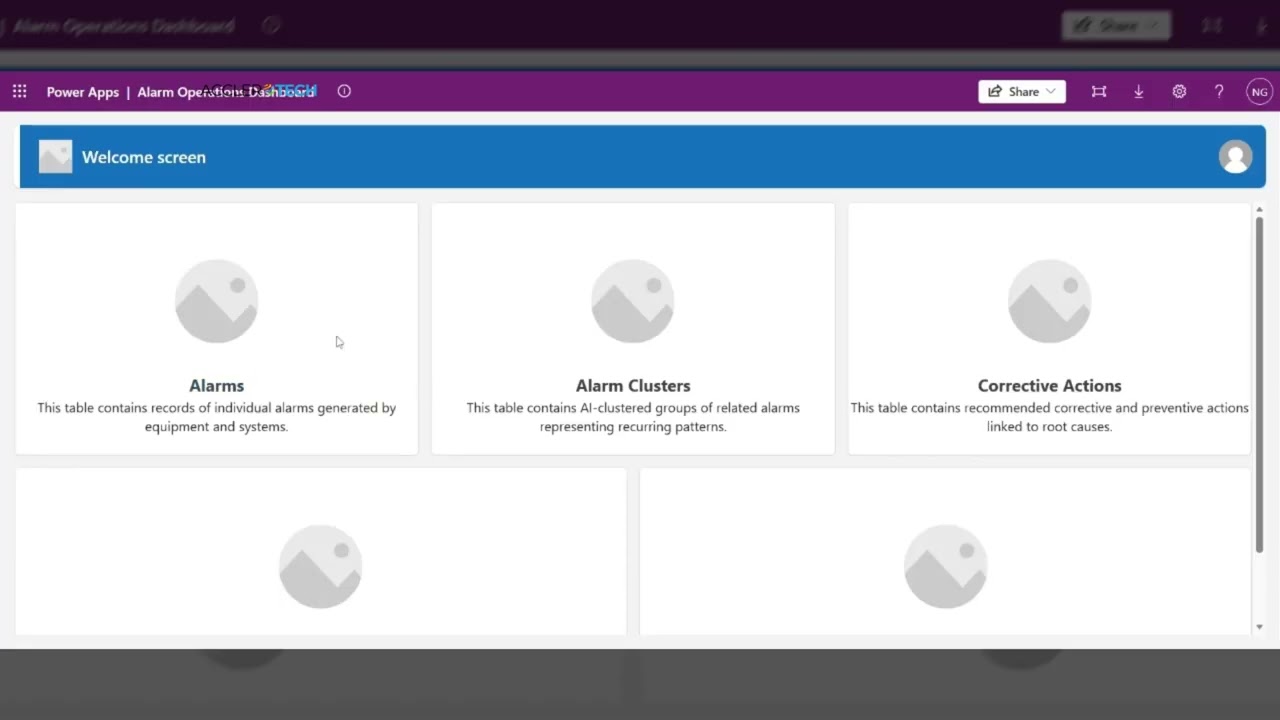This screenshot has height=720, width=1280.
Task: Click the Welcome screen heading
Action: (x=144, y=157)
